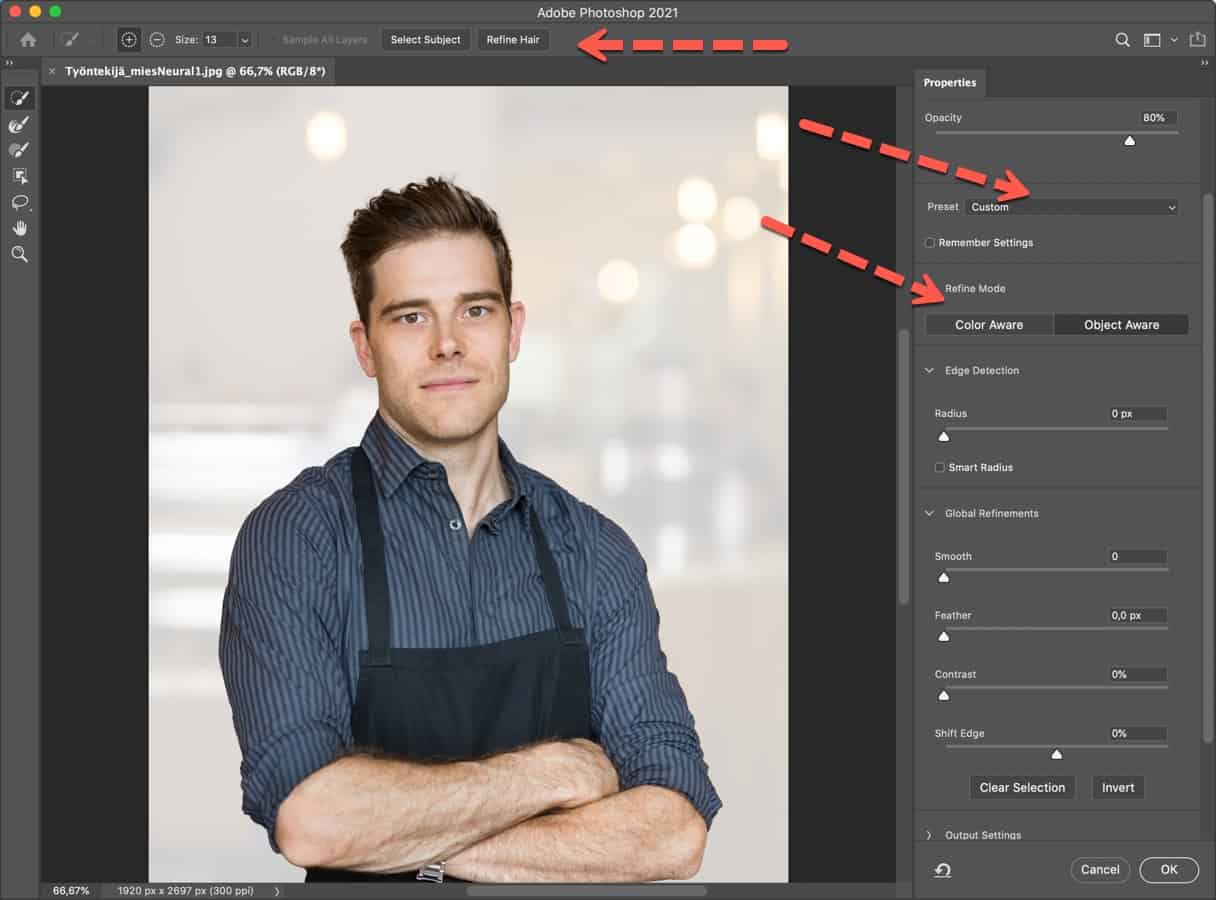Open the workspace switcher dropdown arrow

click(1174, 40)
